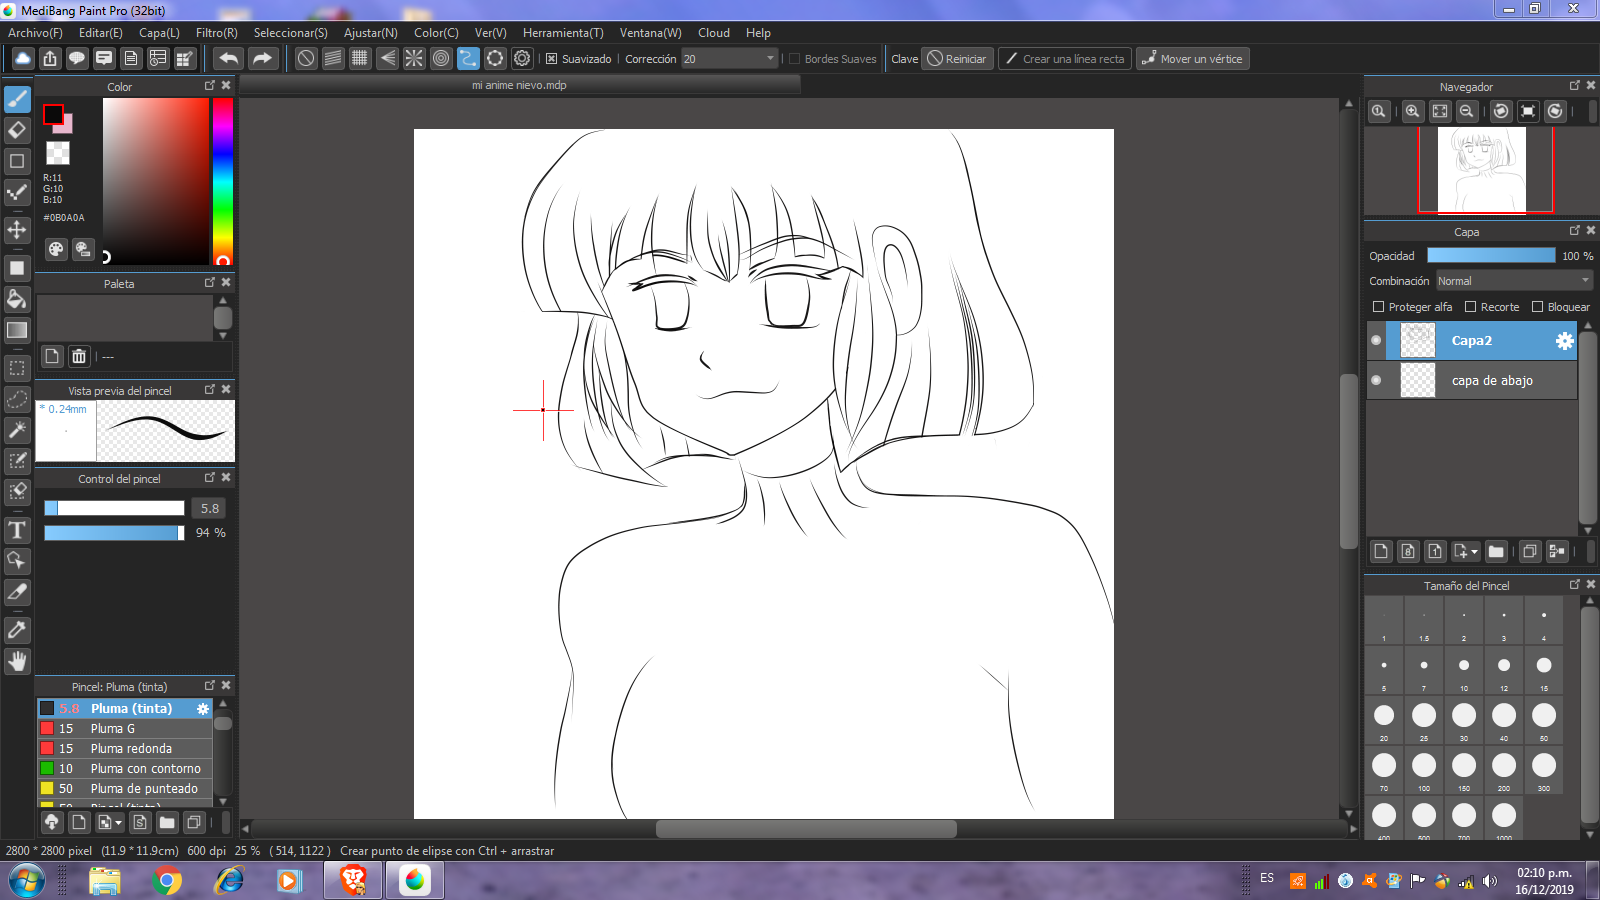
Task: Open the Capa menu
Action: coord(159,33)
